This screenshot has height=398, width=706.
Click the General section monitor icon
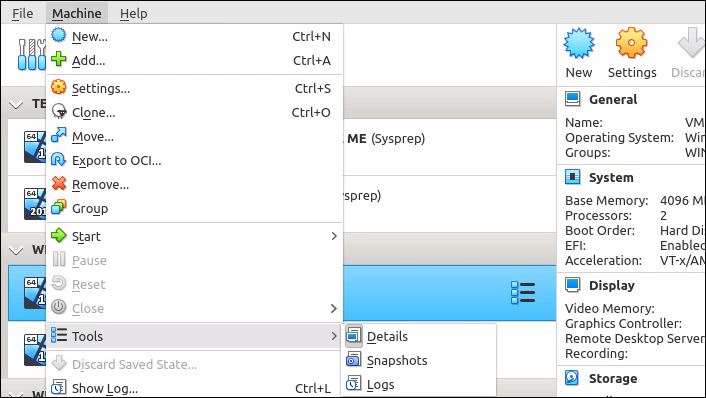click(572, 99)
